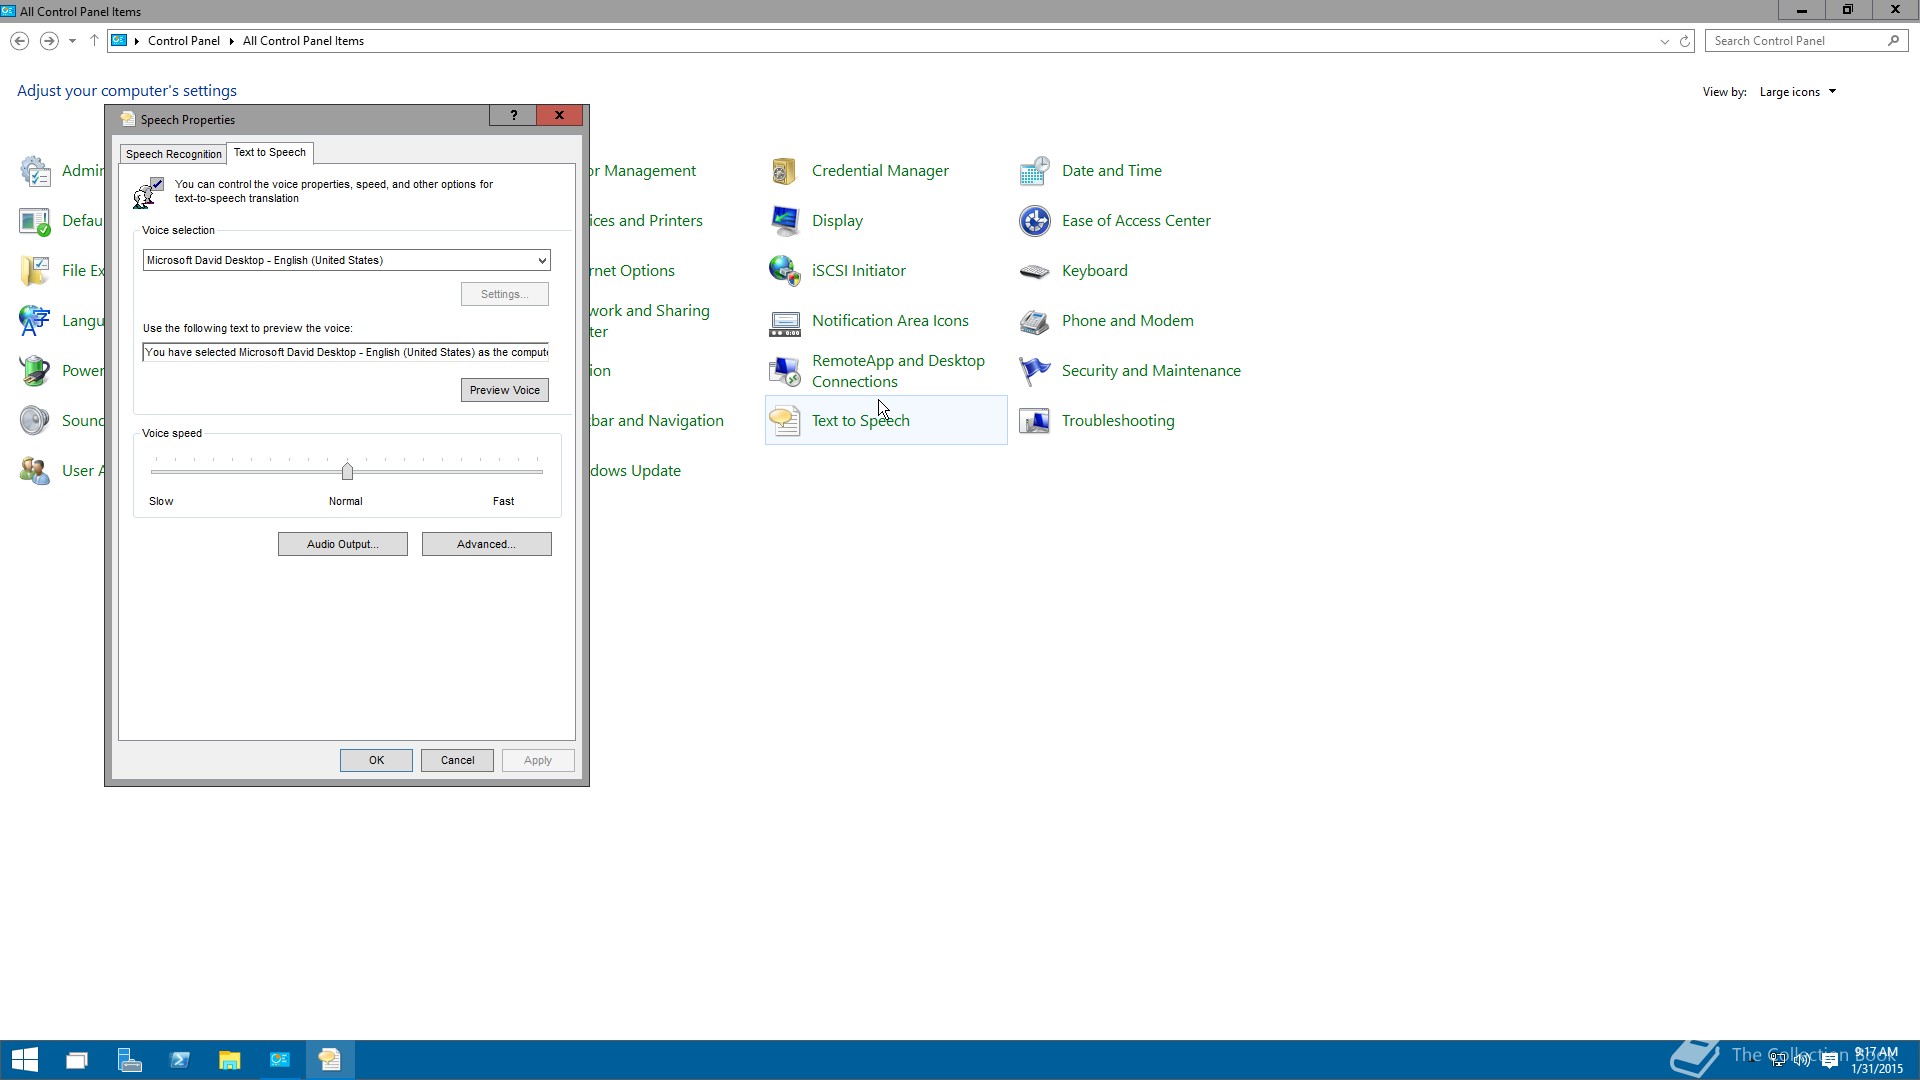This screenshot has width=1920, height=1080.
Task: Click the voice Settings button
Action: tap(505, 294)
